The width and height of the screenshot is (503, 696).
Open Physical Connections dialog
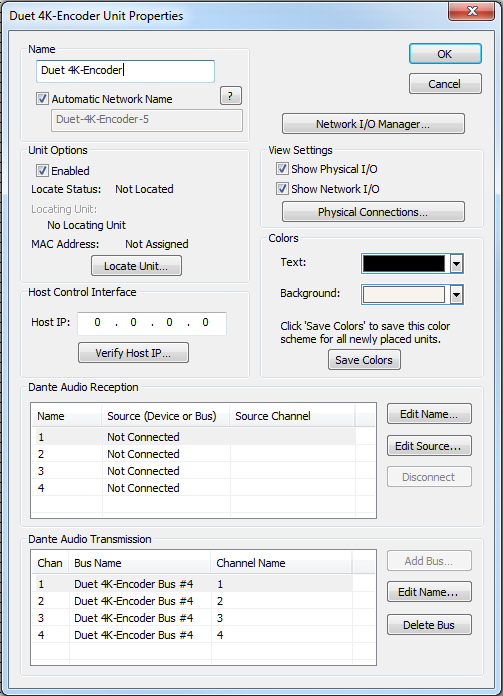point(373,212)
